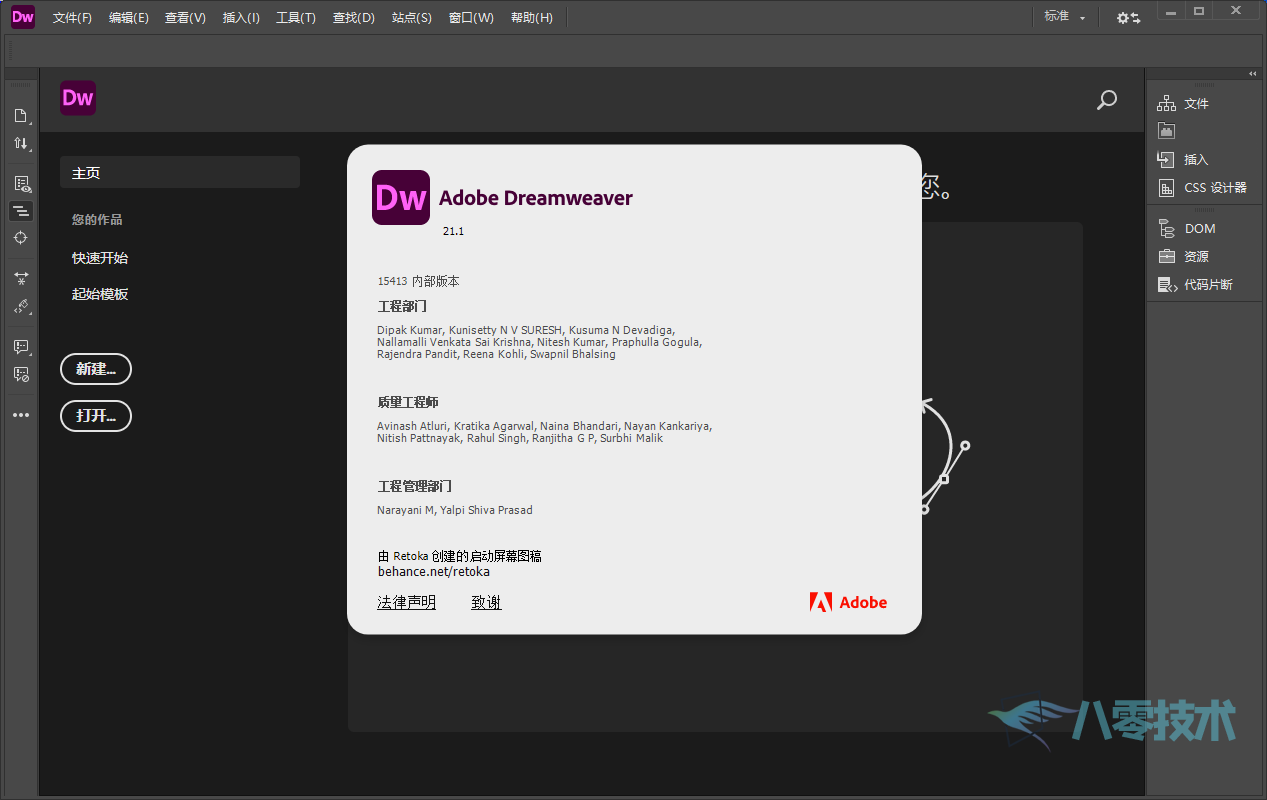Open the 文件(F) menu

(x=72, y=18)
